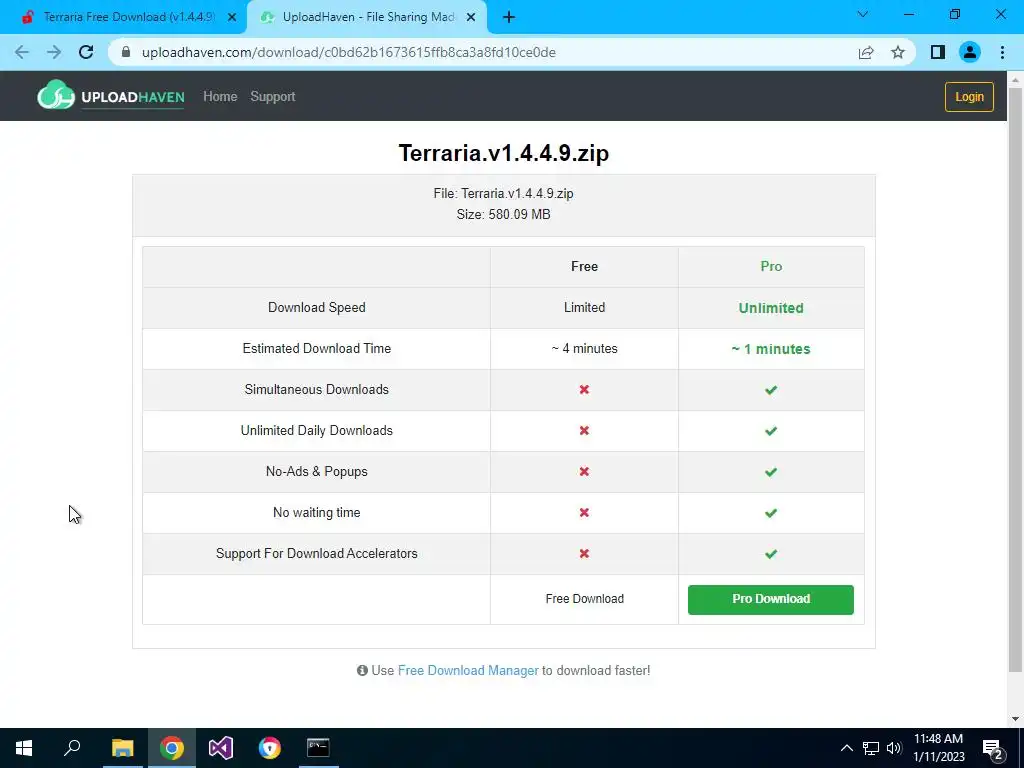
Task: Click the green Pro Download button
Action: click(x=771, y=600)
